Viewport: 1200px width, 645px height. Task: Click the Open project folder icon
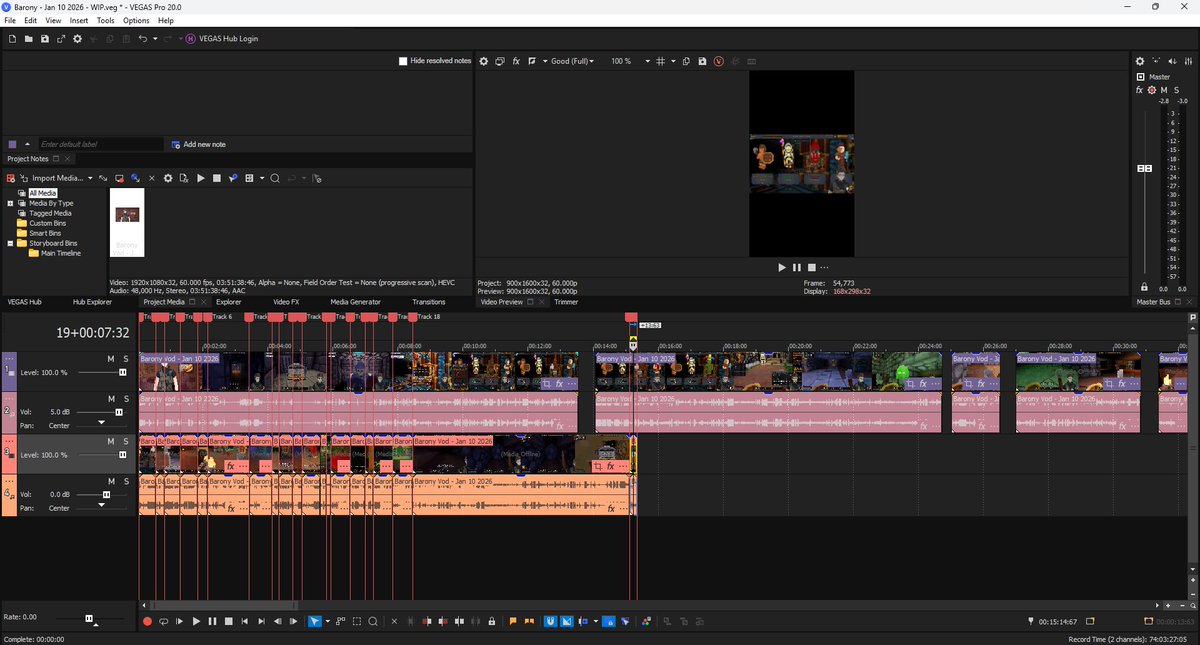click(29, 38)
